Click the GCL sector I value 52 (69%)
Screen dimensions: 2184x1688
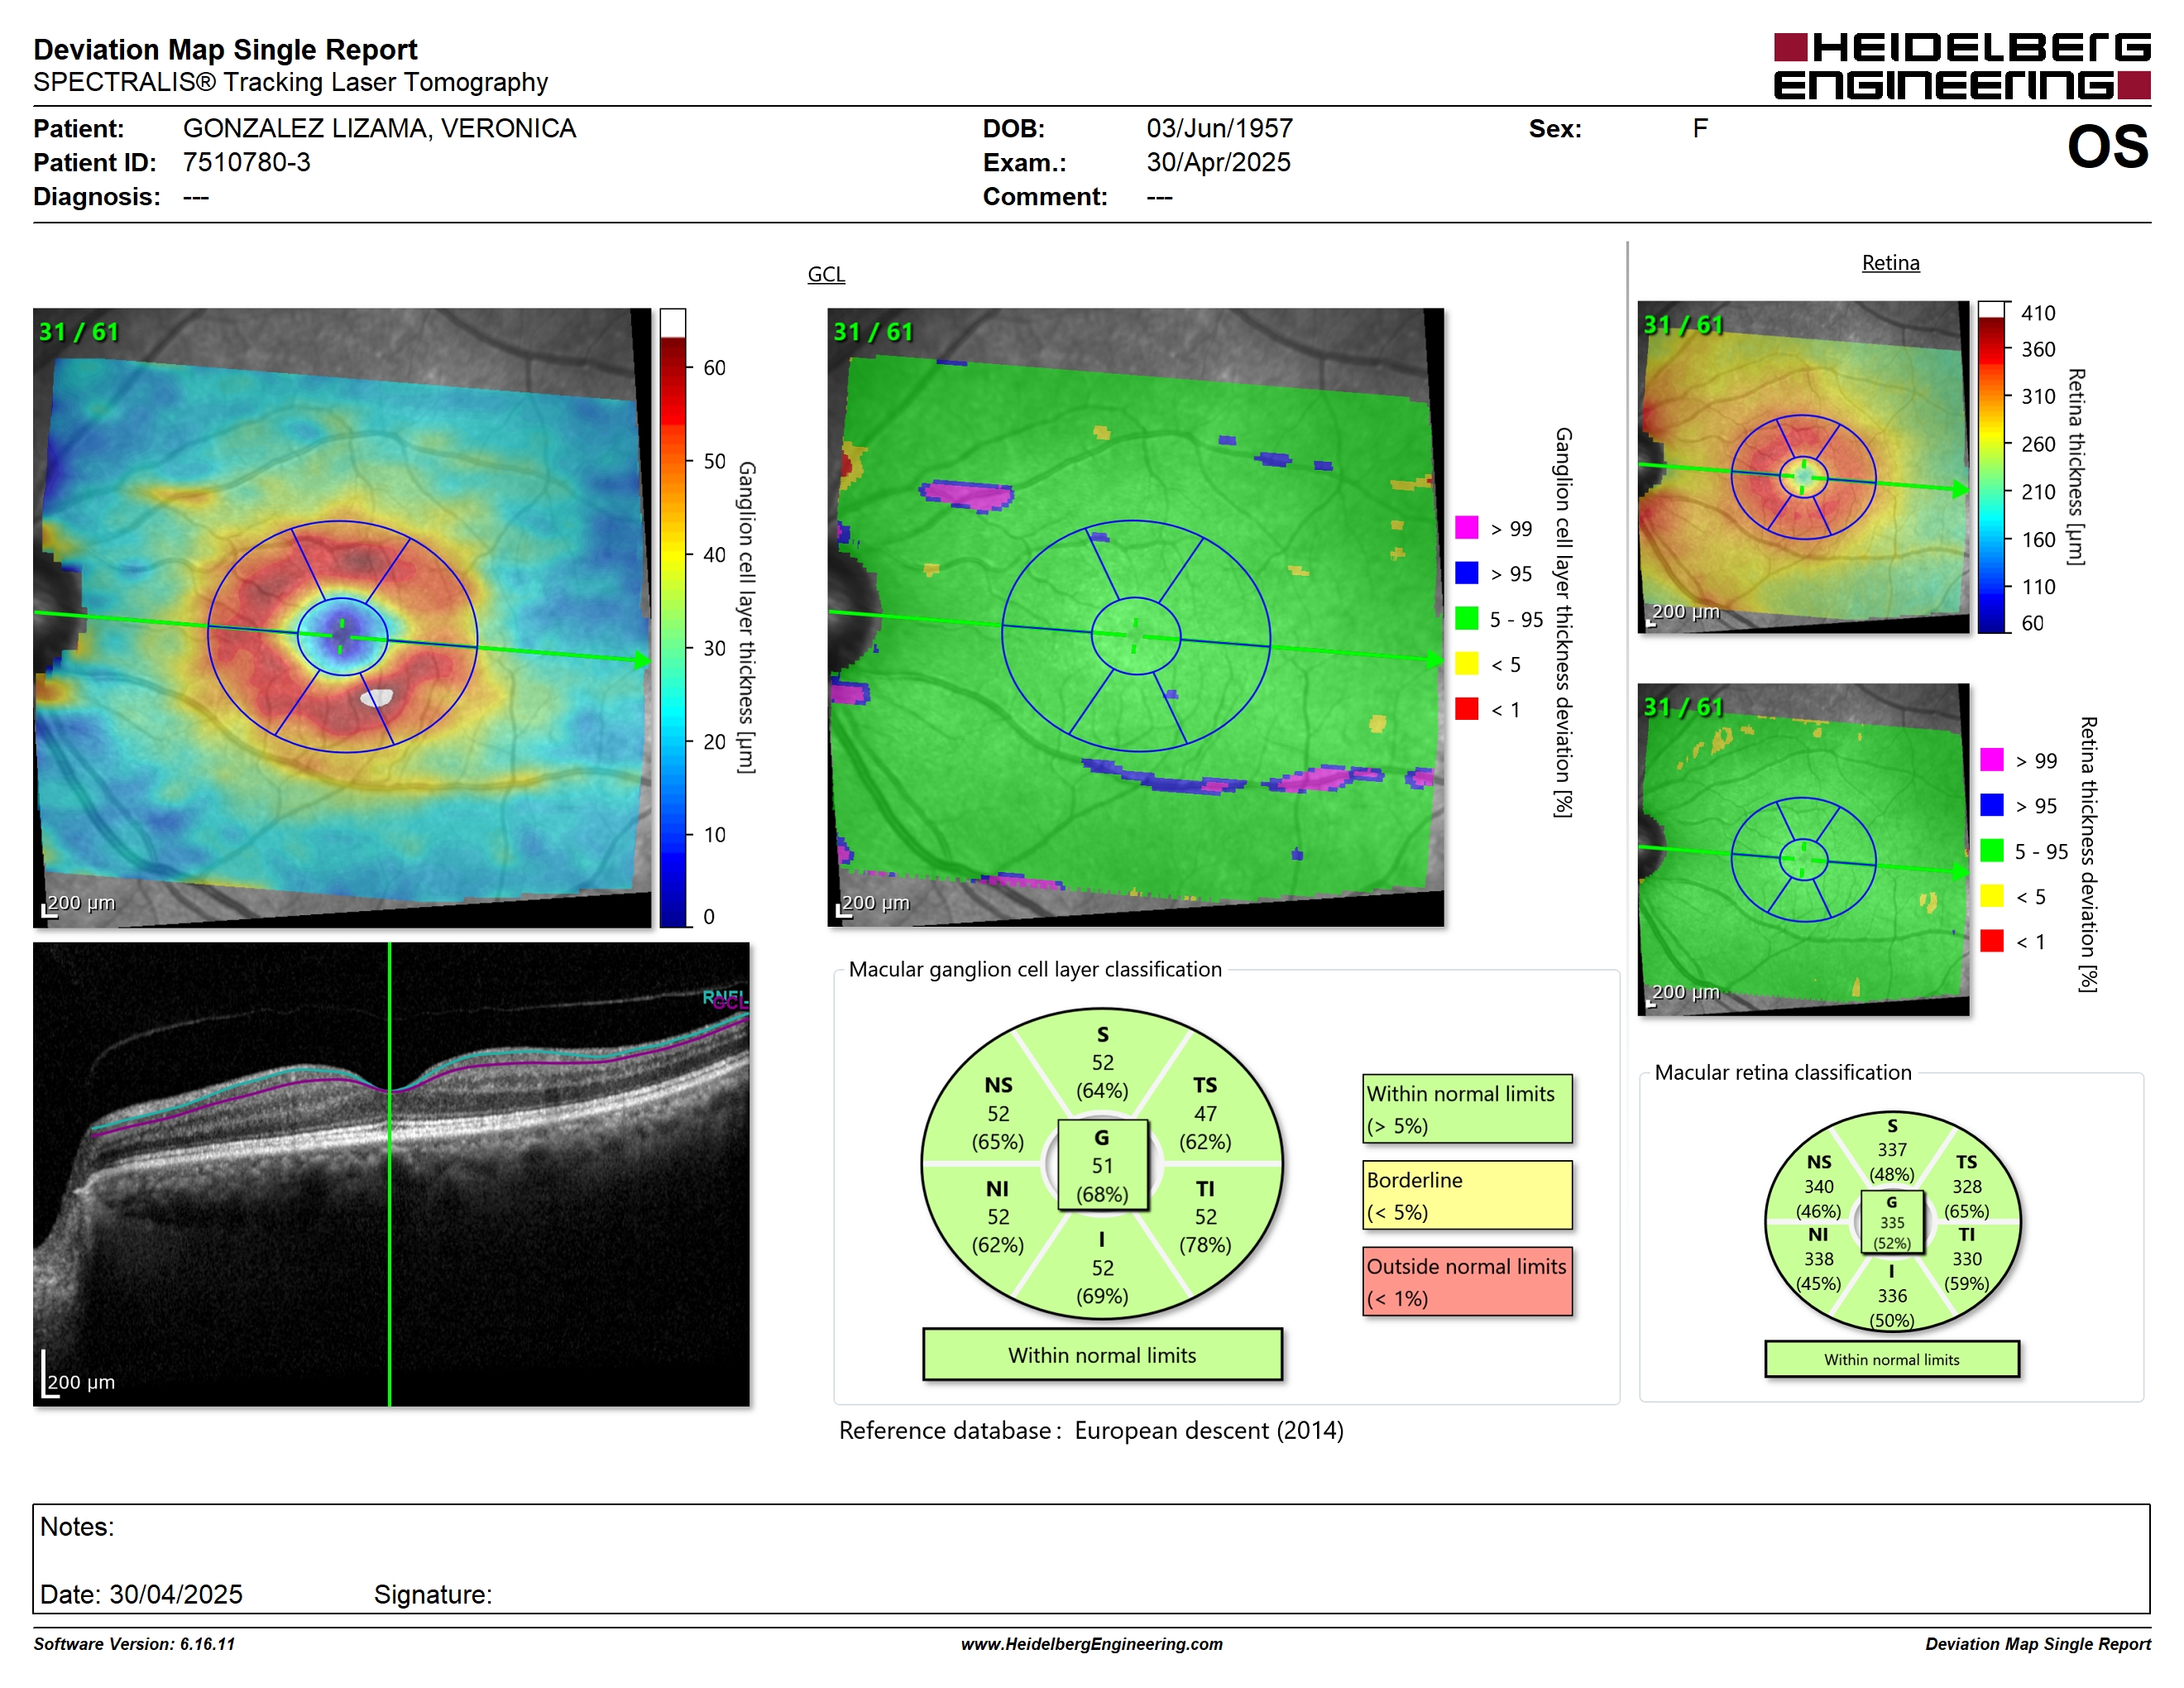click(1102, 1282)
